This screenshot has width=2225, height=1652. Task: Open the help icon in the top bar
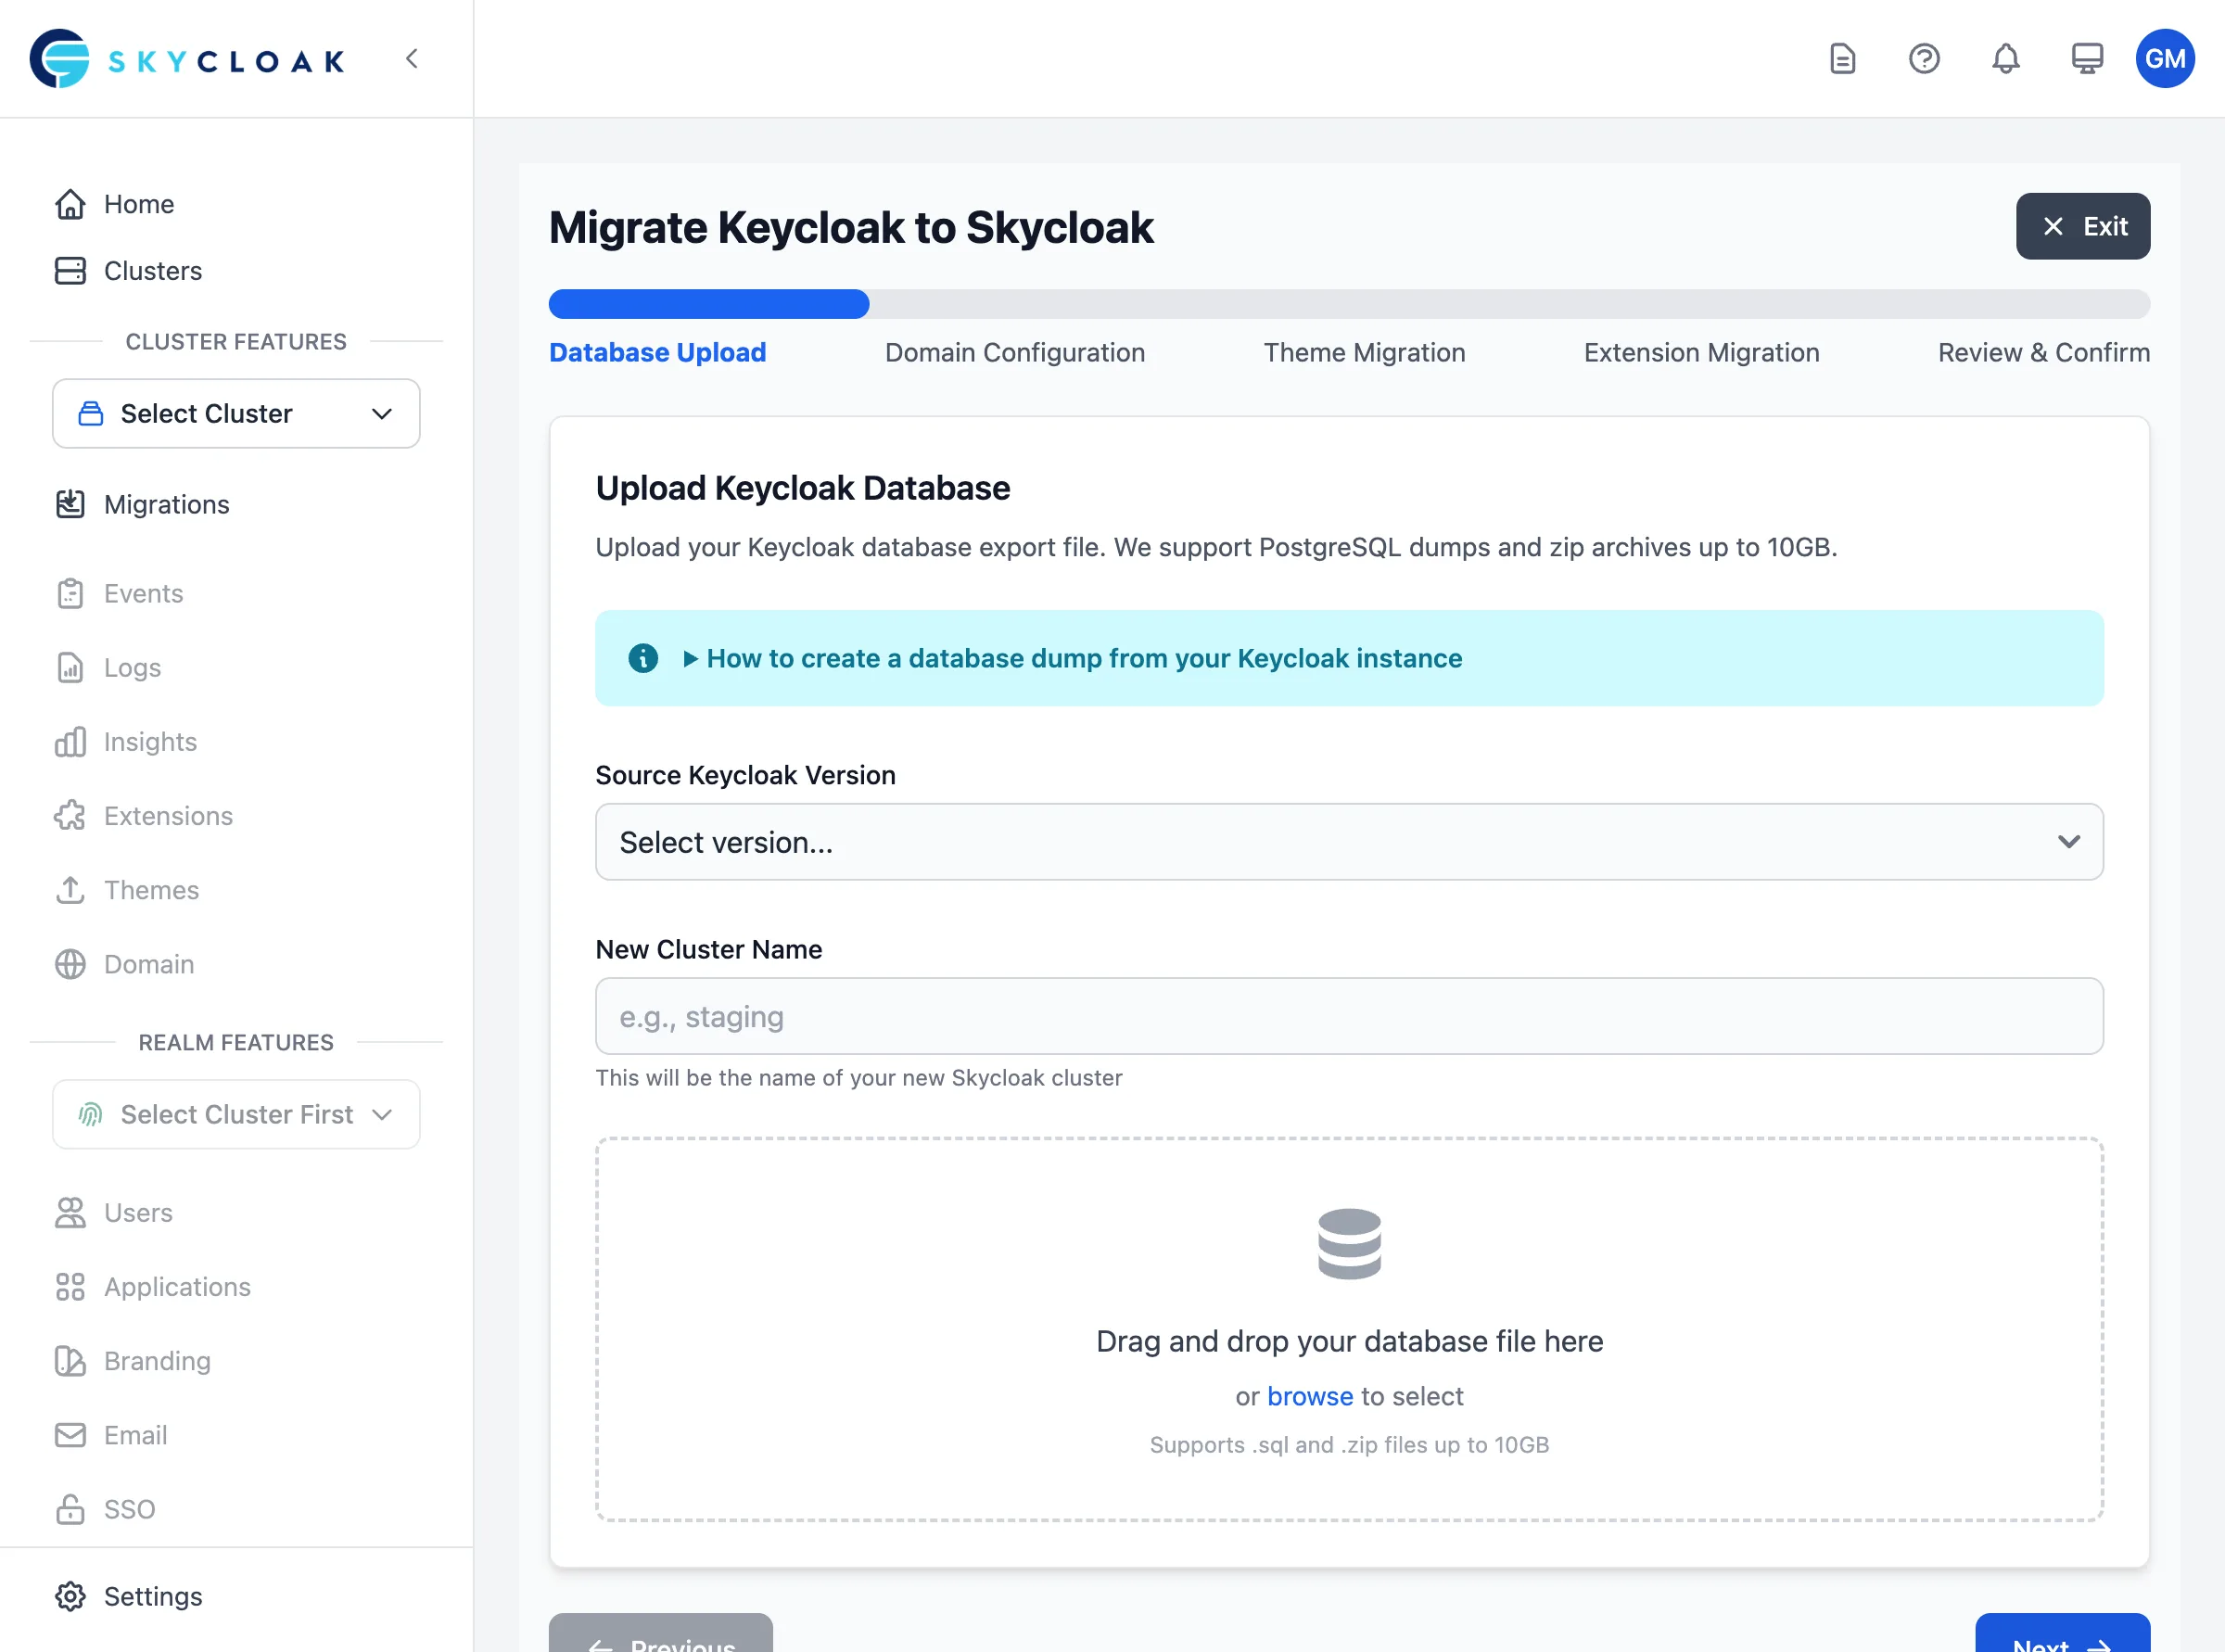[x=1923, y=59]
